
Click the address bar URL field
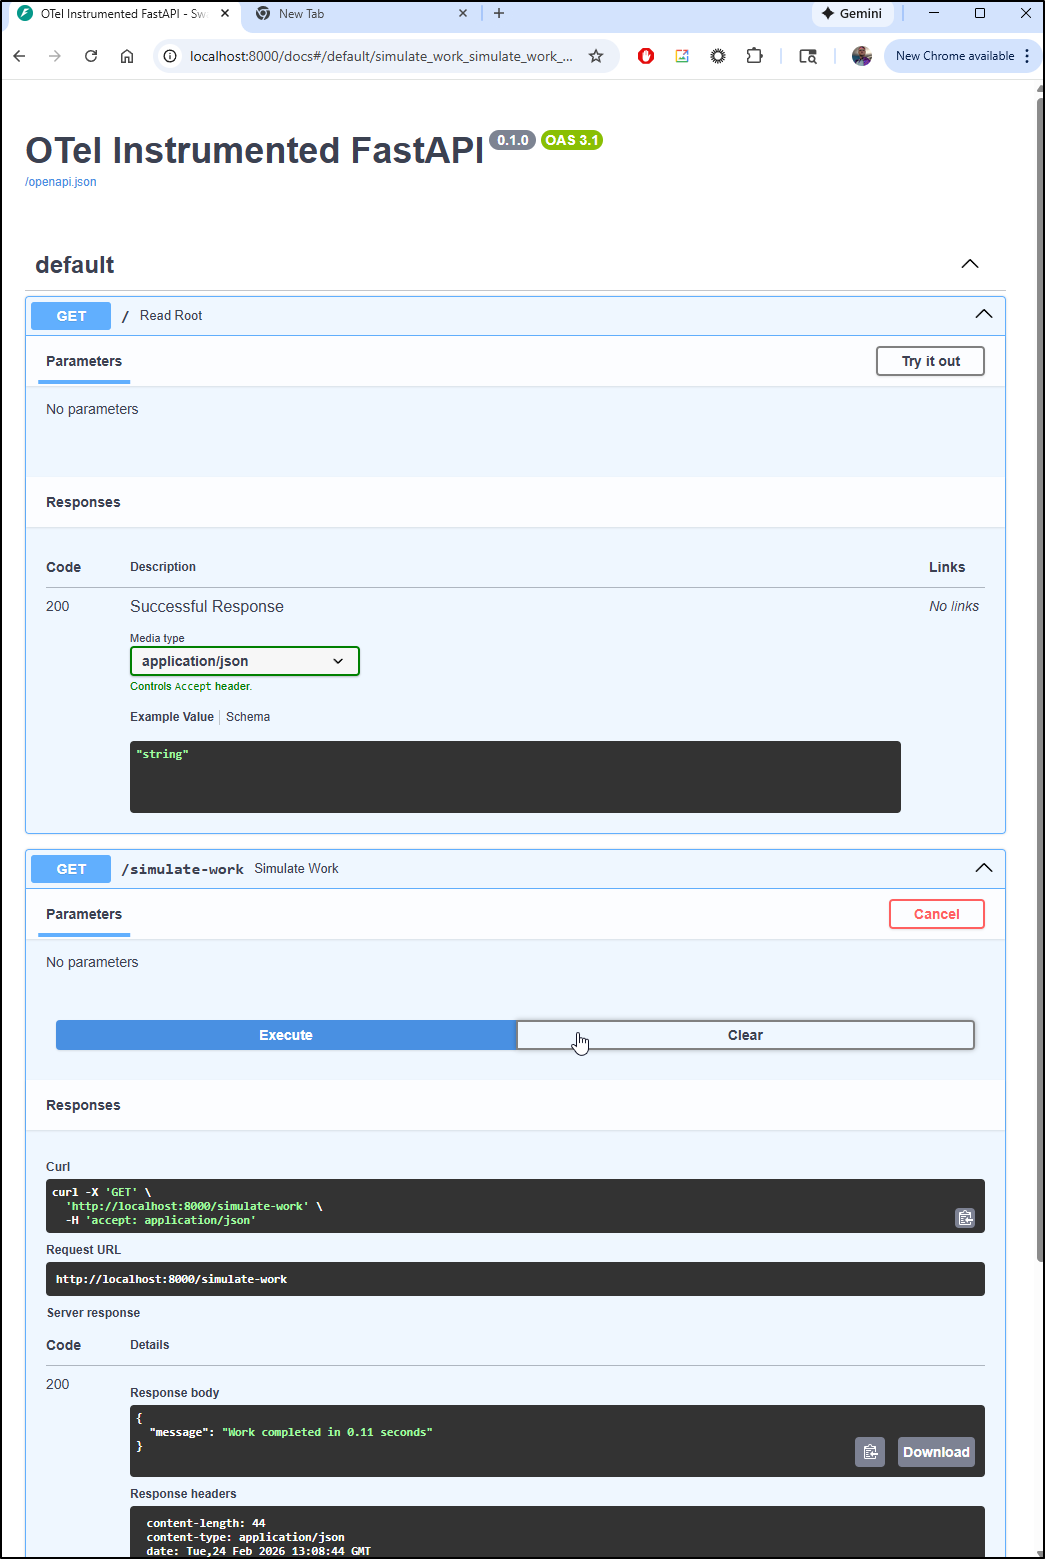click(380, 56)
